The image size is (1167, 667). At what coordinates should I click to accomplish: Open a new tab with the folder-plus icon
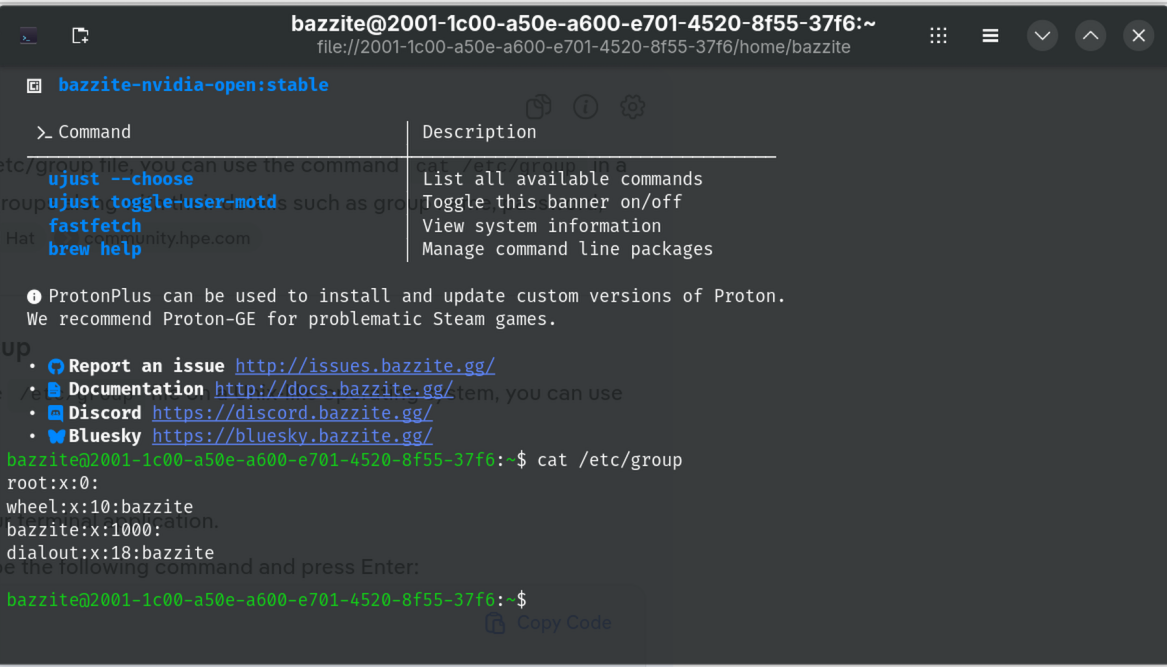click(79, 34)
